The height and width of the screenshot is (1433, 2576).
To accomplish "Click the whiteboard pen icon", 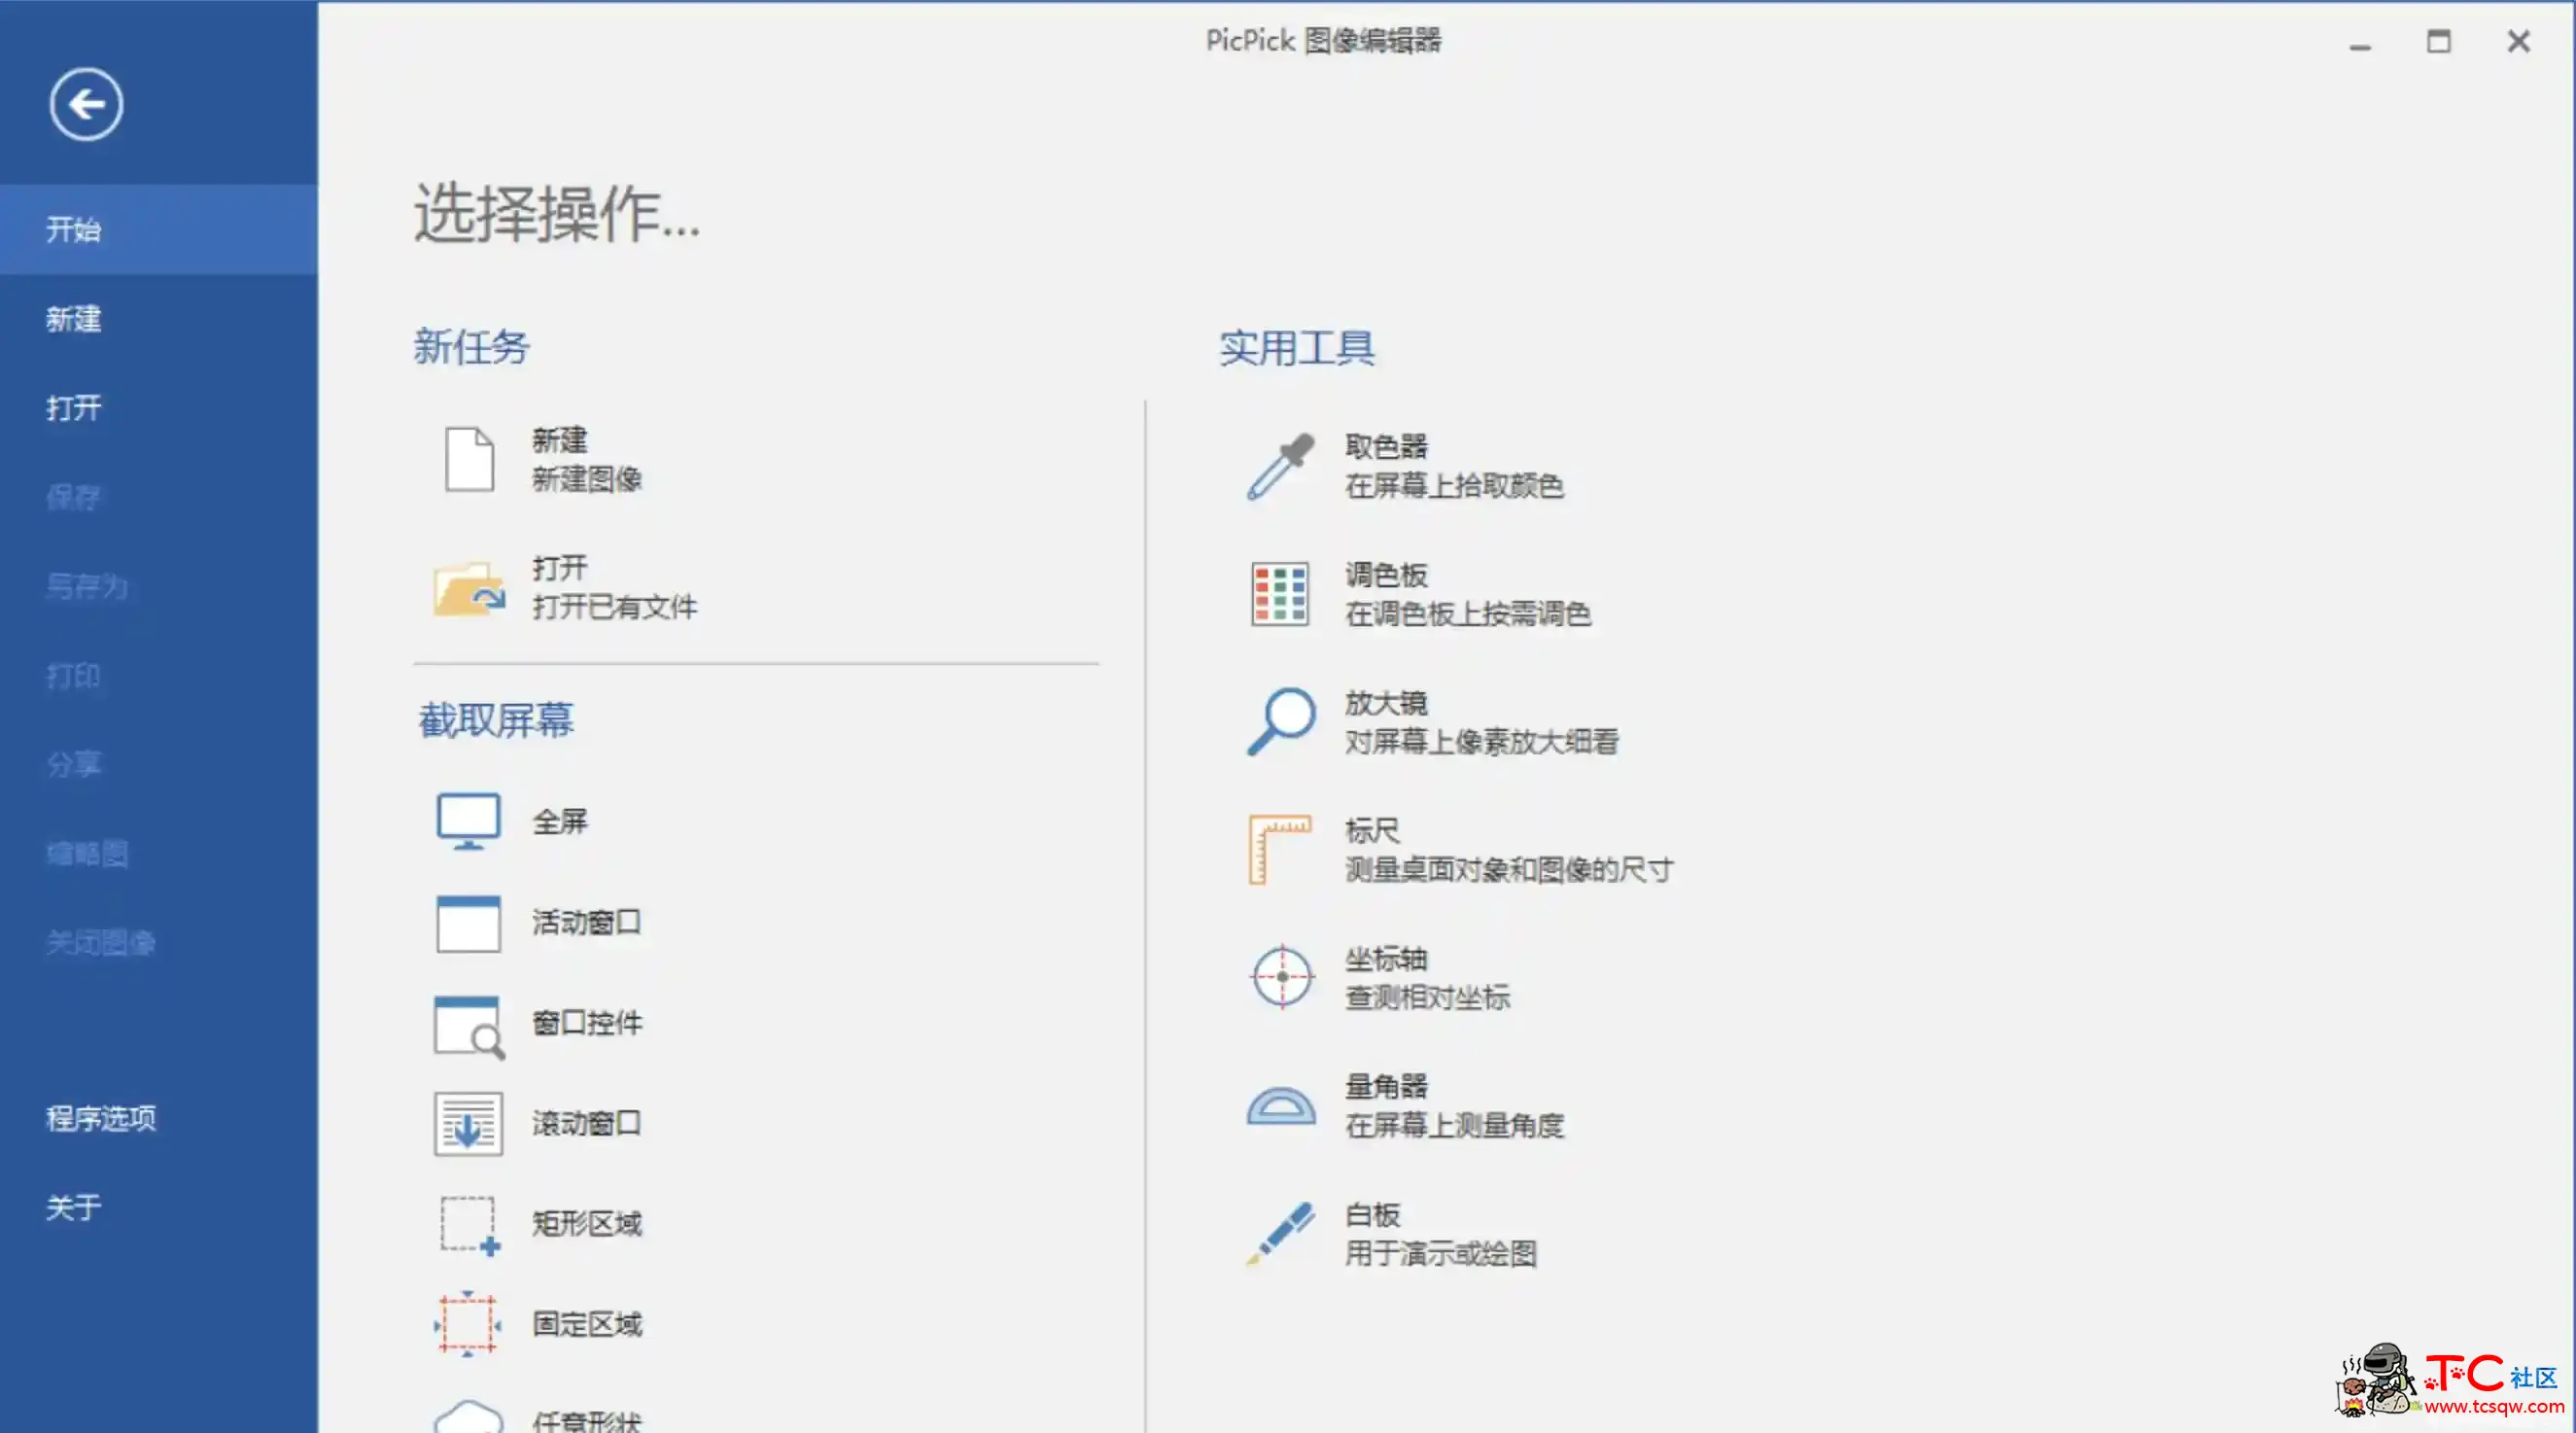I will [x=1280, y=1234].
